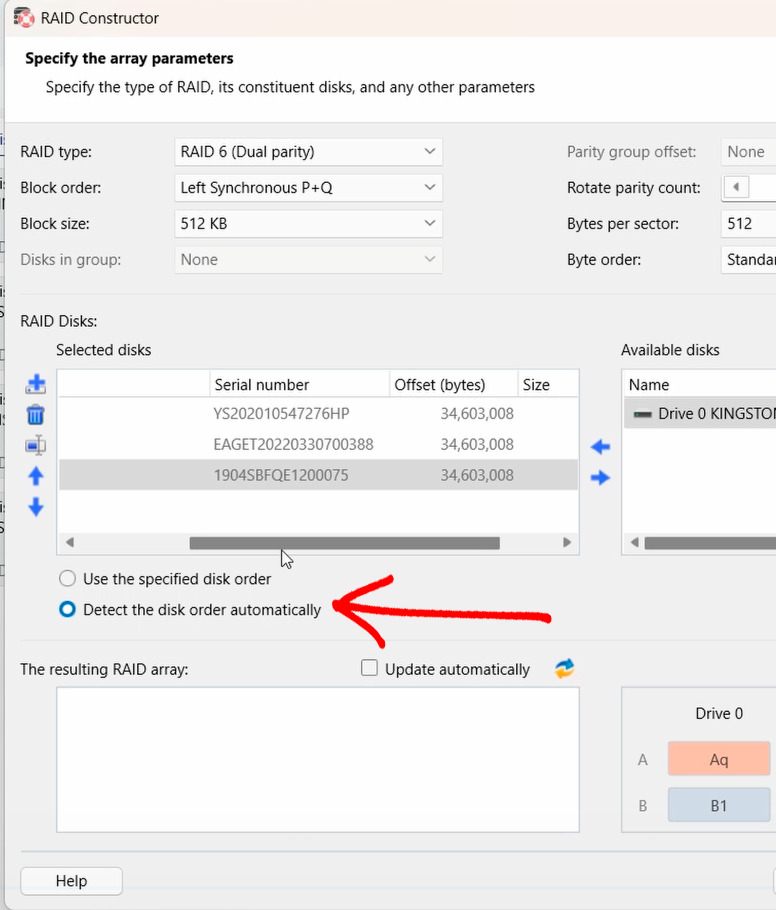The image size is (776, 910).
Task: Click the Offset (bytes) column header
Action: (453, 385)
